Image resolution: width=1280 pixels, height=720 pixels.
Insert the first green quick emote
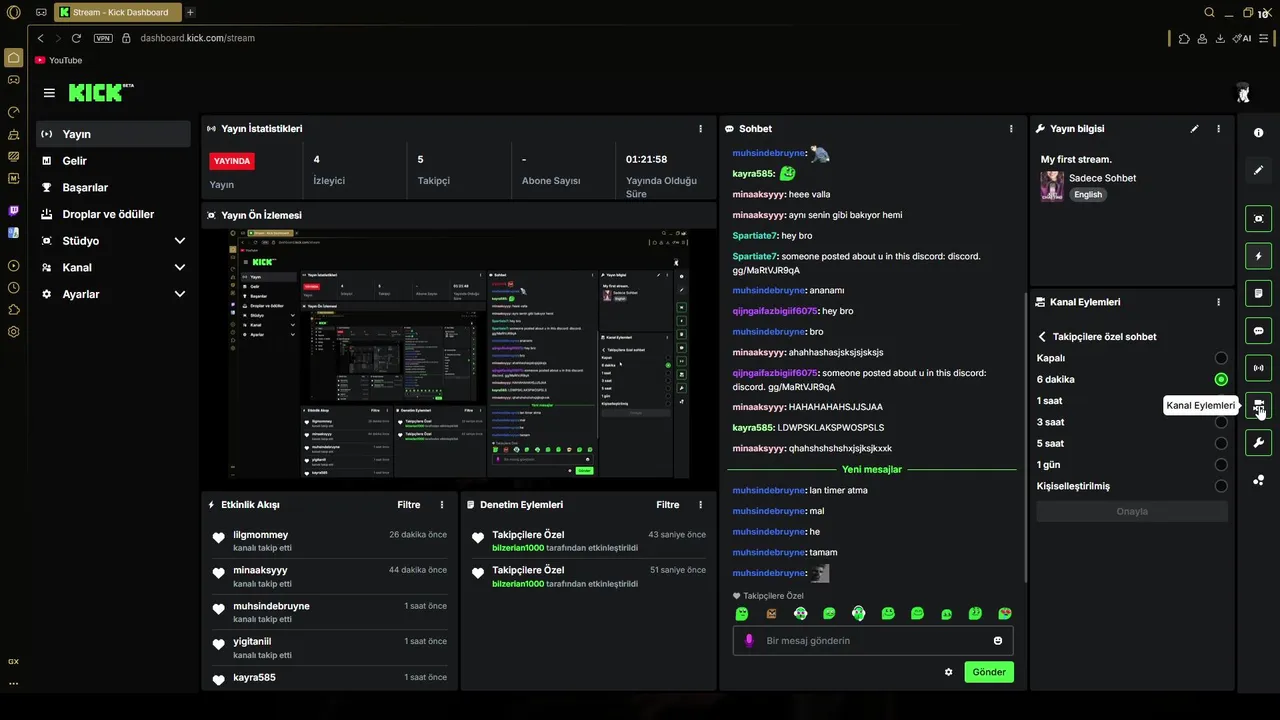tap(742, 613)
